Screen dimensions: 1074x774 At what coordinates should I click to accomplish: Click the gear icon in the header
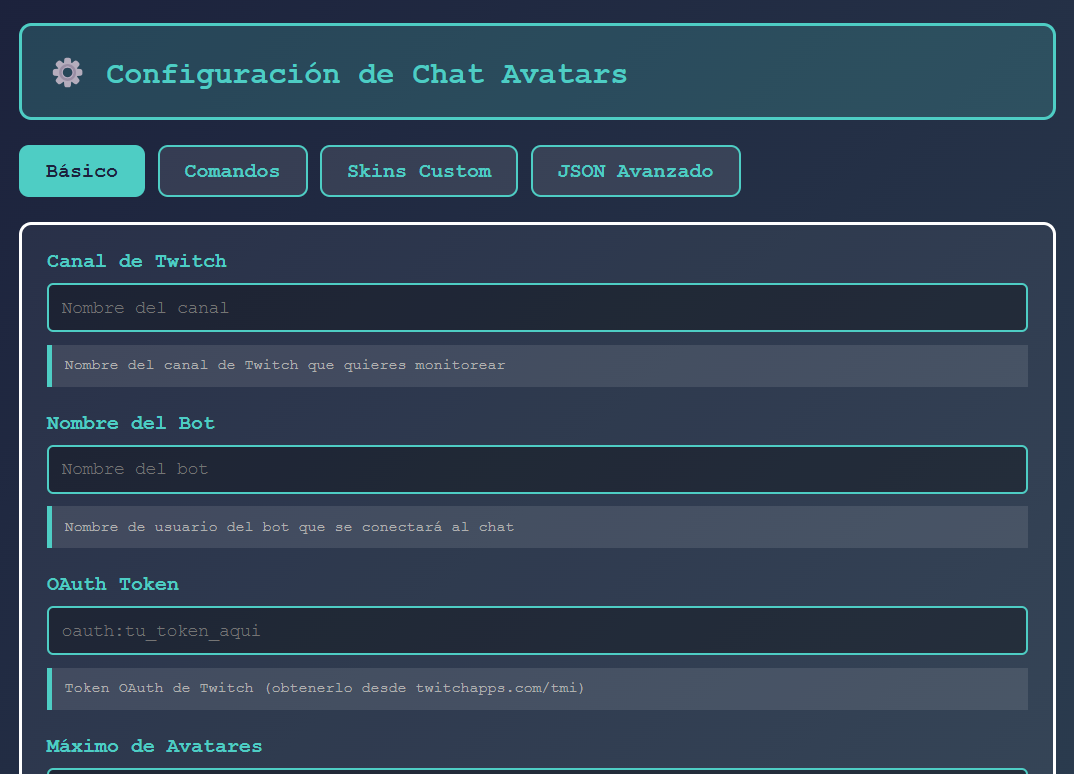point(67,73)
